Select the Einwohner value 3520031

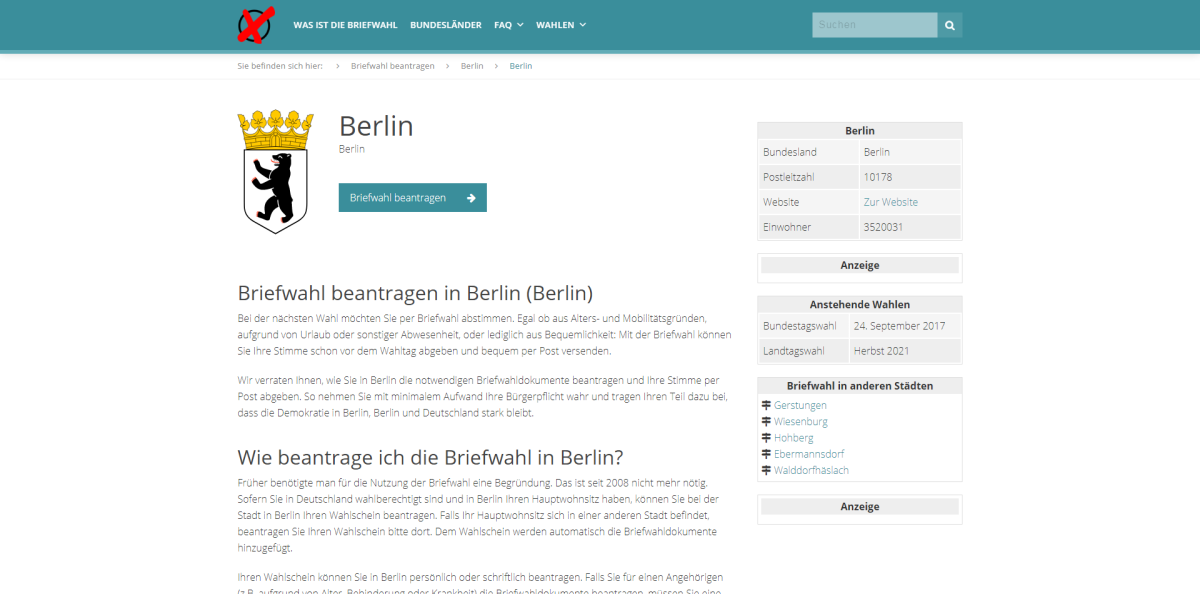tap(883, 227)
